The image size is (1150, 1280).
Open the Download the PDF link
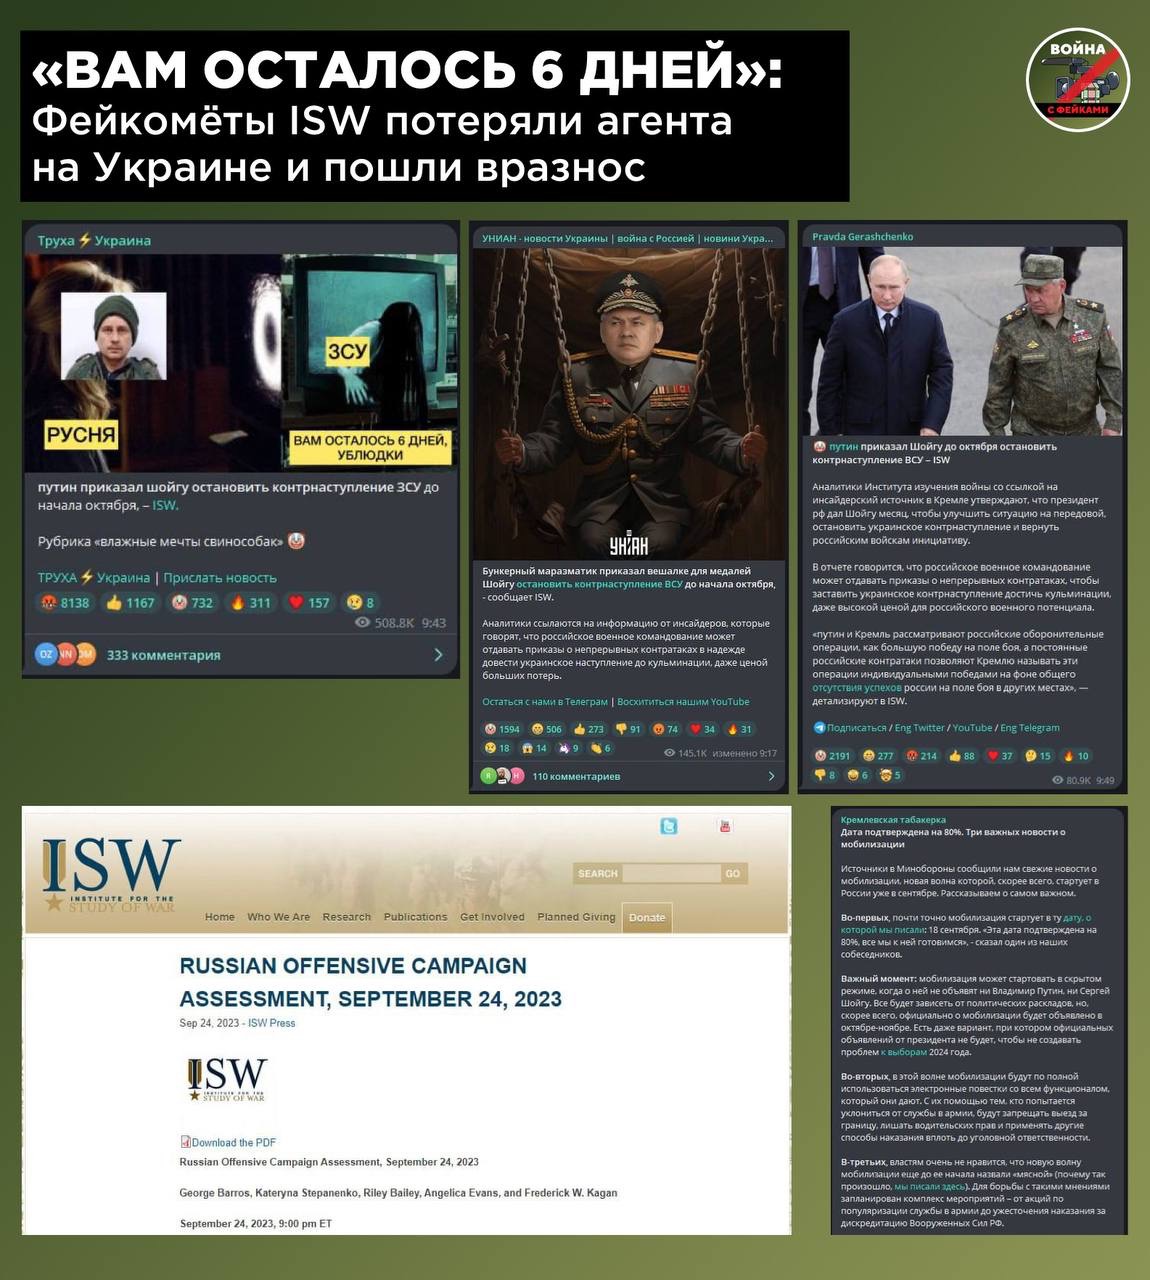click(x=234, y=1142)
